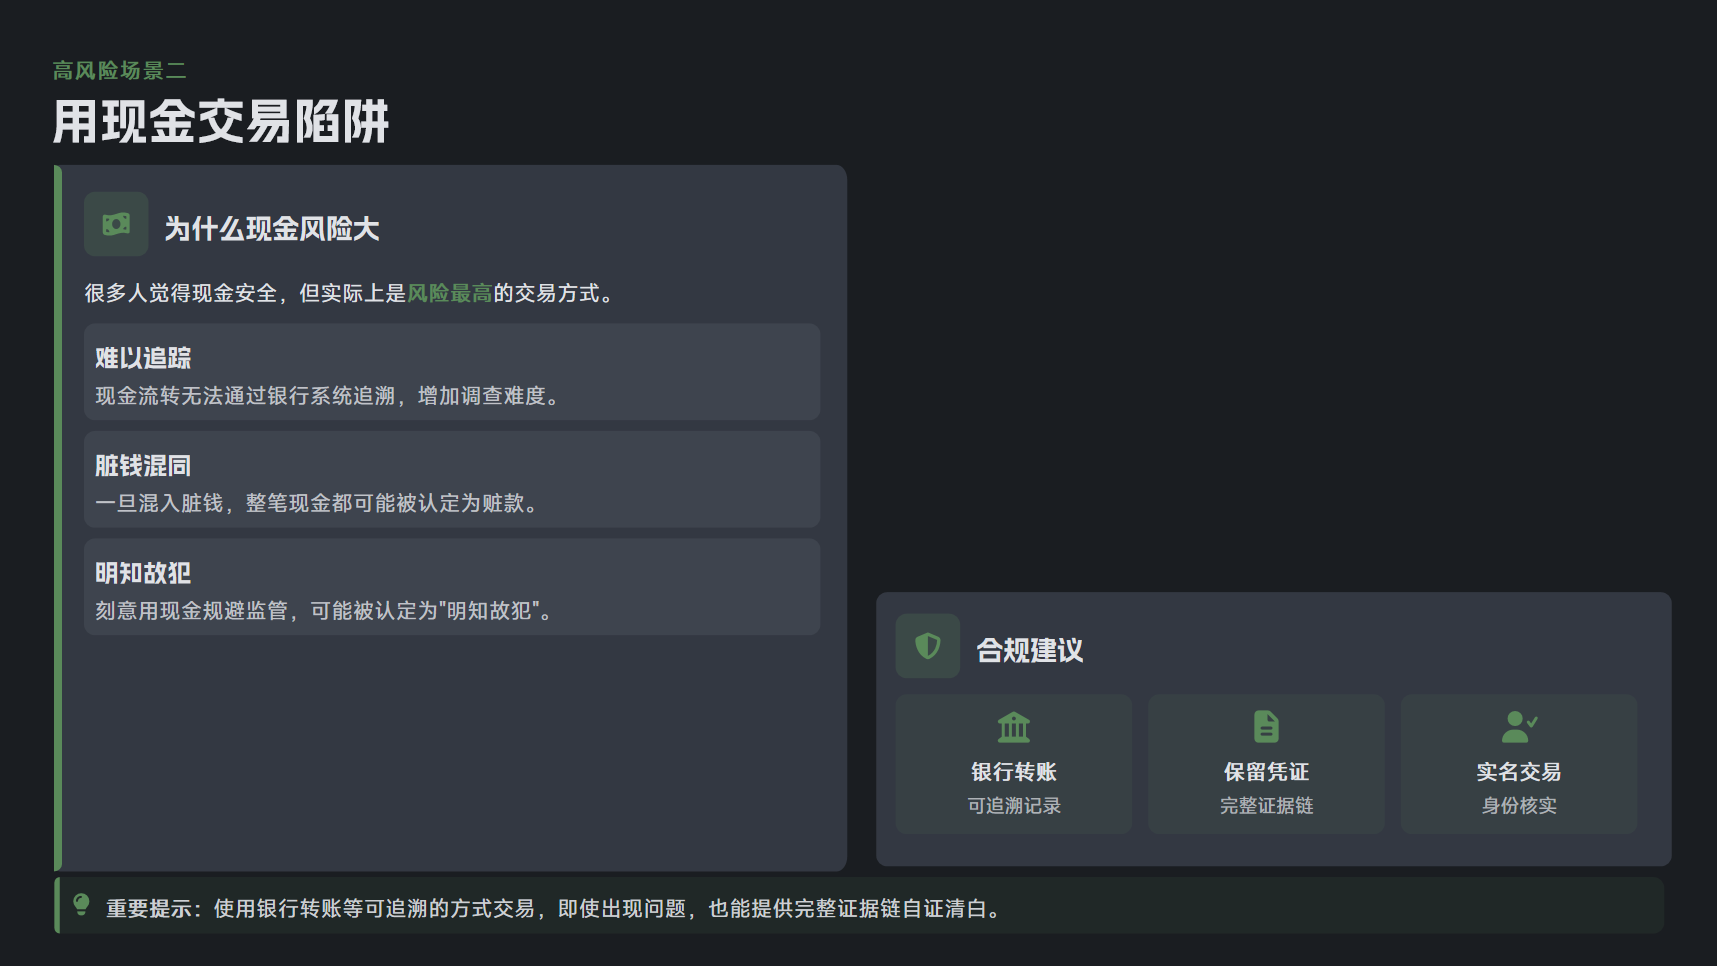
Task: Select the 脏钱混同 card
Action: [452, 480]
